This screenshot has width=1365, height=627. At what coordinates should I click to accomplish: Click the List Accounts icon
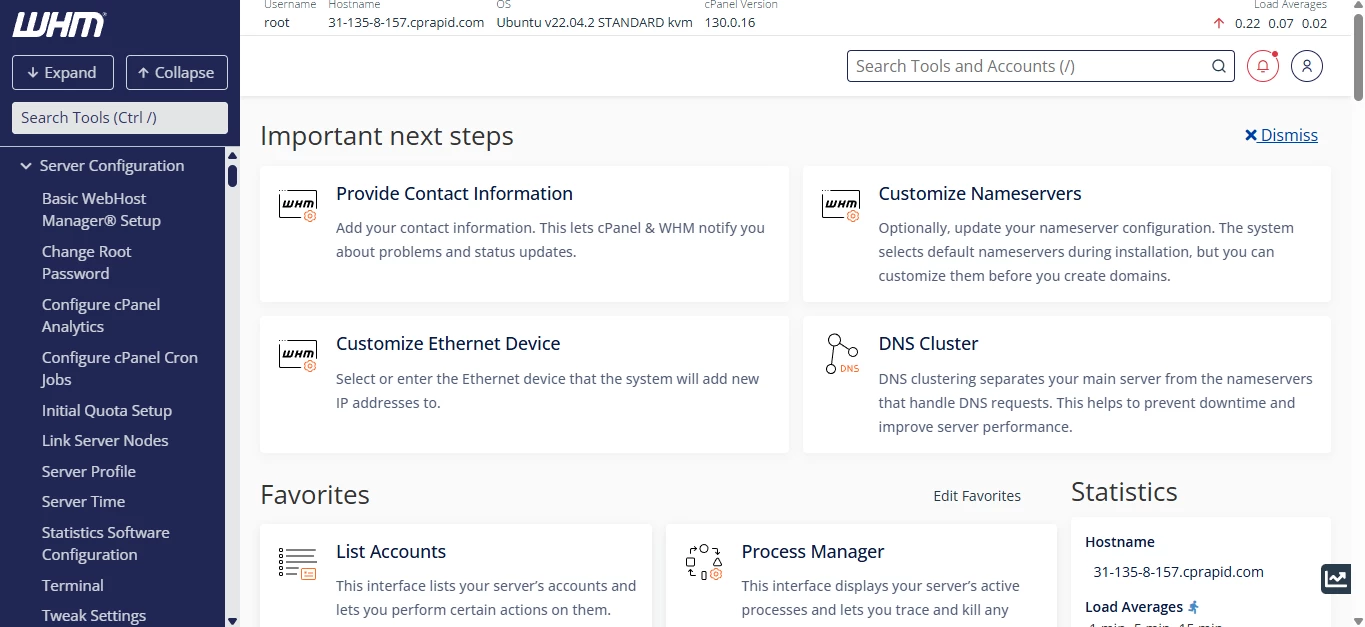[297, 563]
